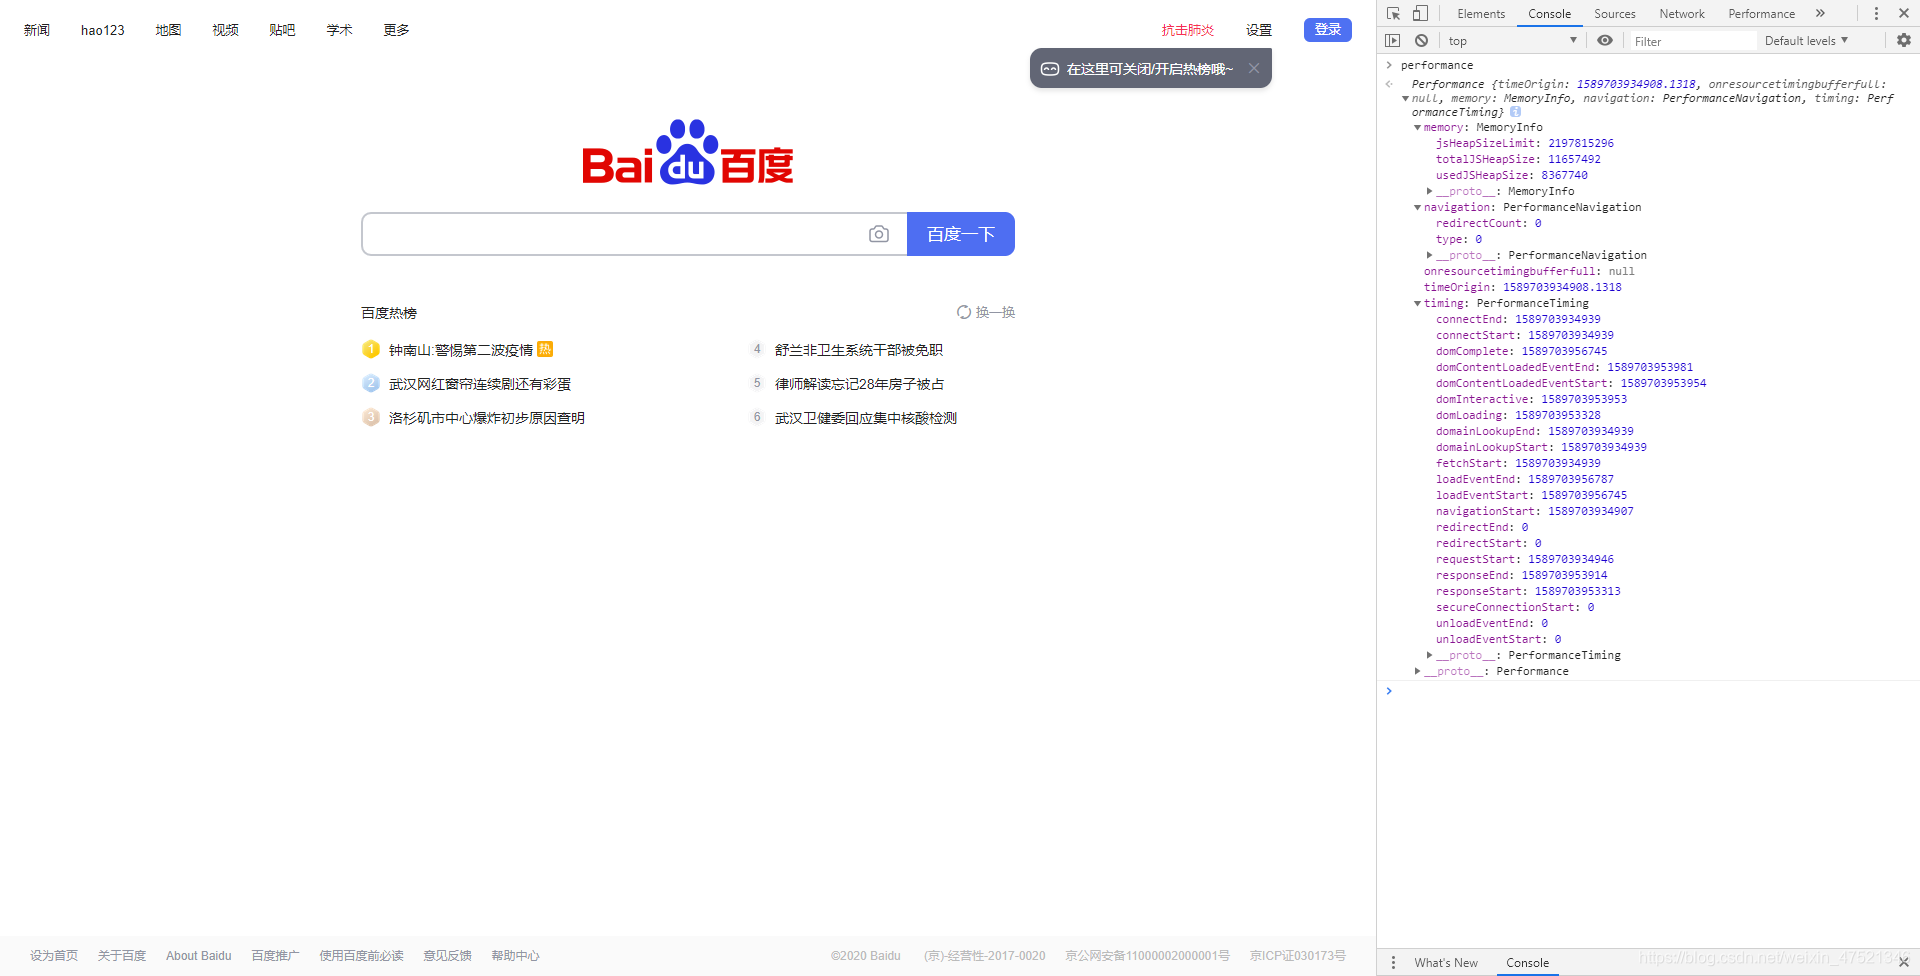Open news 武汉网红窗帘连续剧还有彩蛋
This screenshot has height=976, width=1920.
tap(480, 384)
